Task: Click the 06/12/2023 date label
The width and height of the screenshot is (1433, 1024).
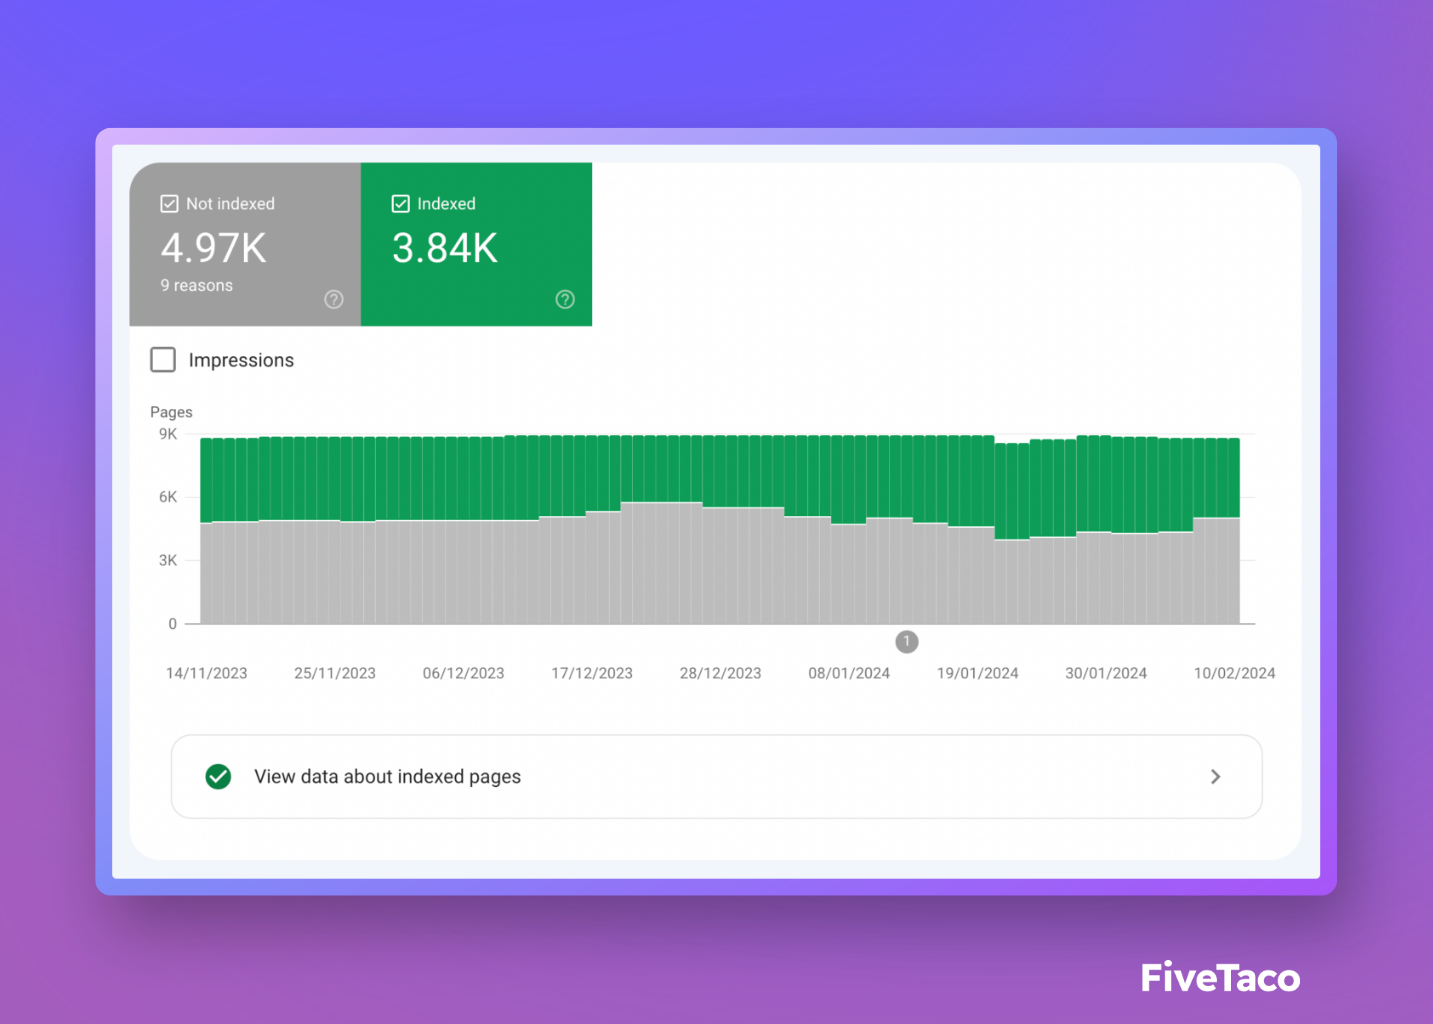Action: point(464,673)
